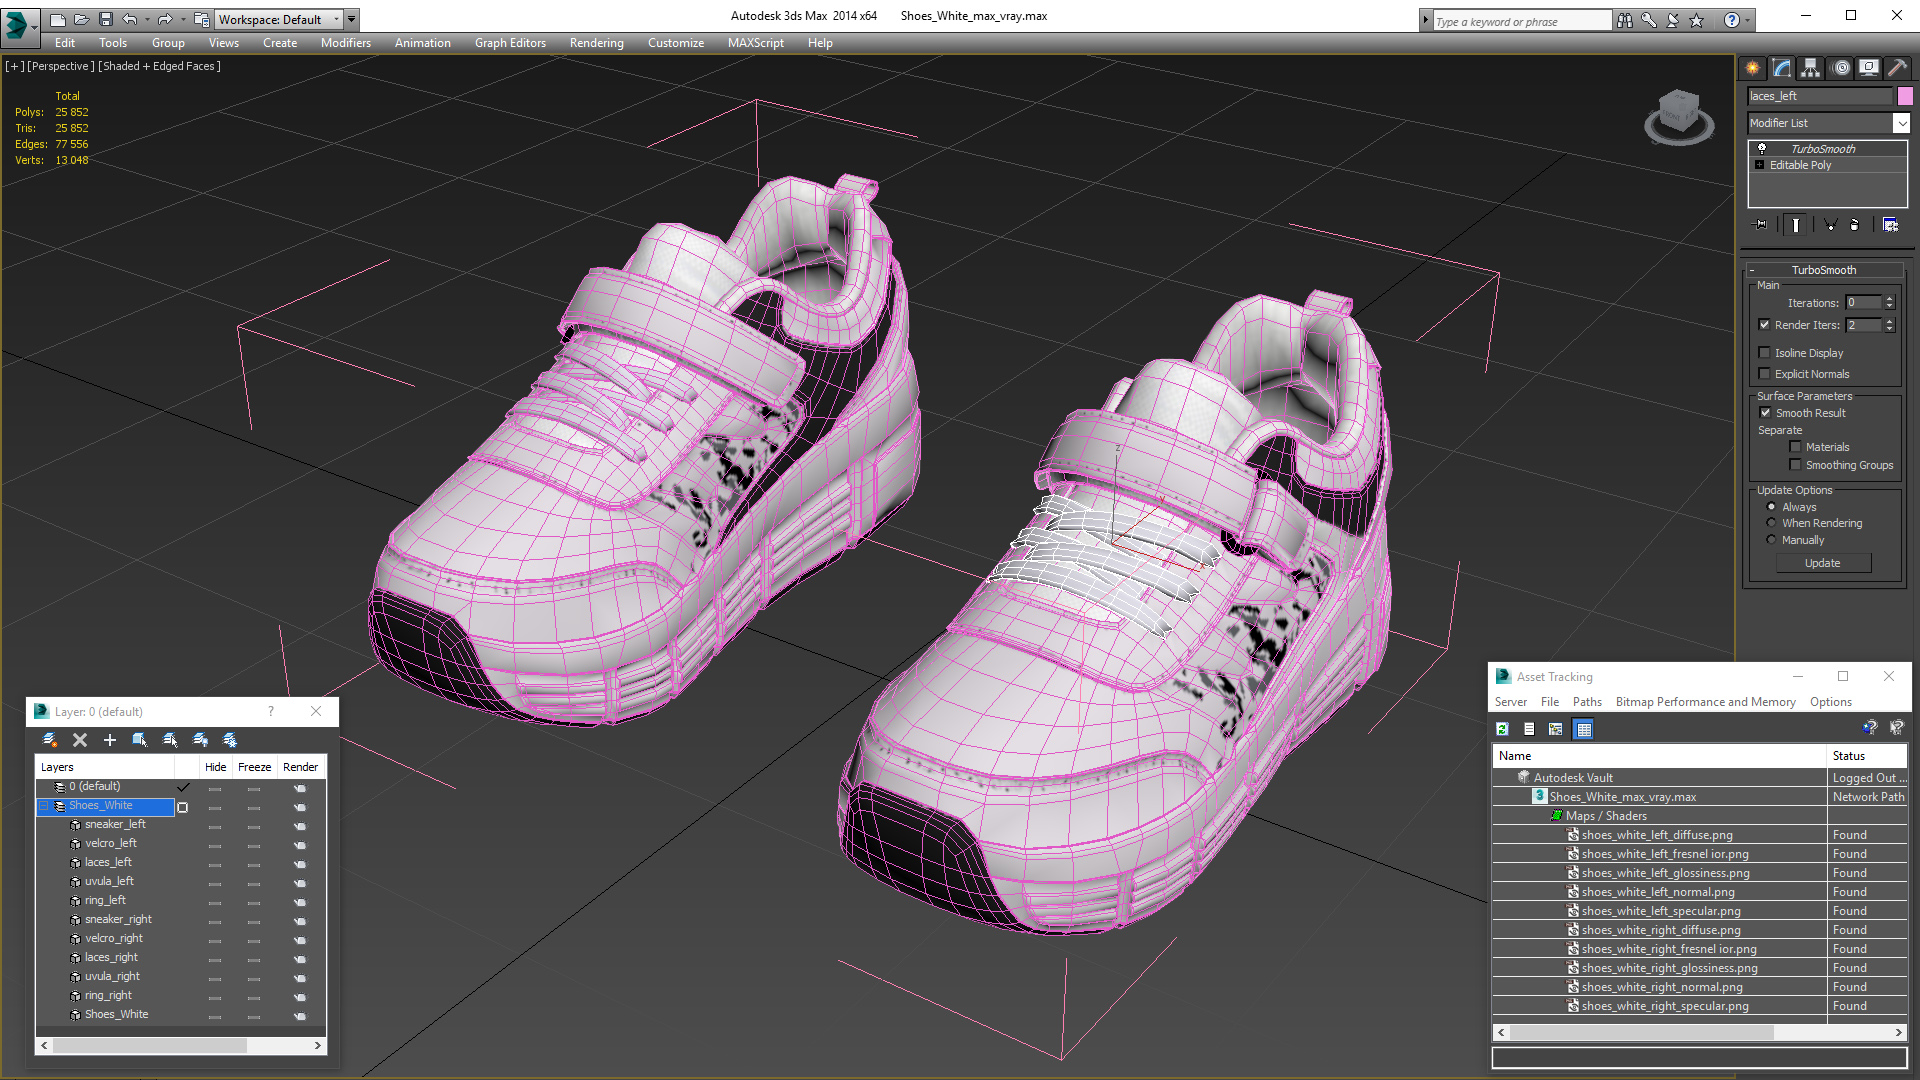
Task: Enable the Isoline Display checkbox
Action: coord(1765,353)
